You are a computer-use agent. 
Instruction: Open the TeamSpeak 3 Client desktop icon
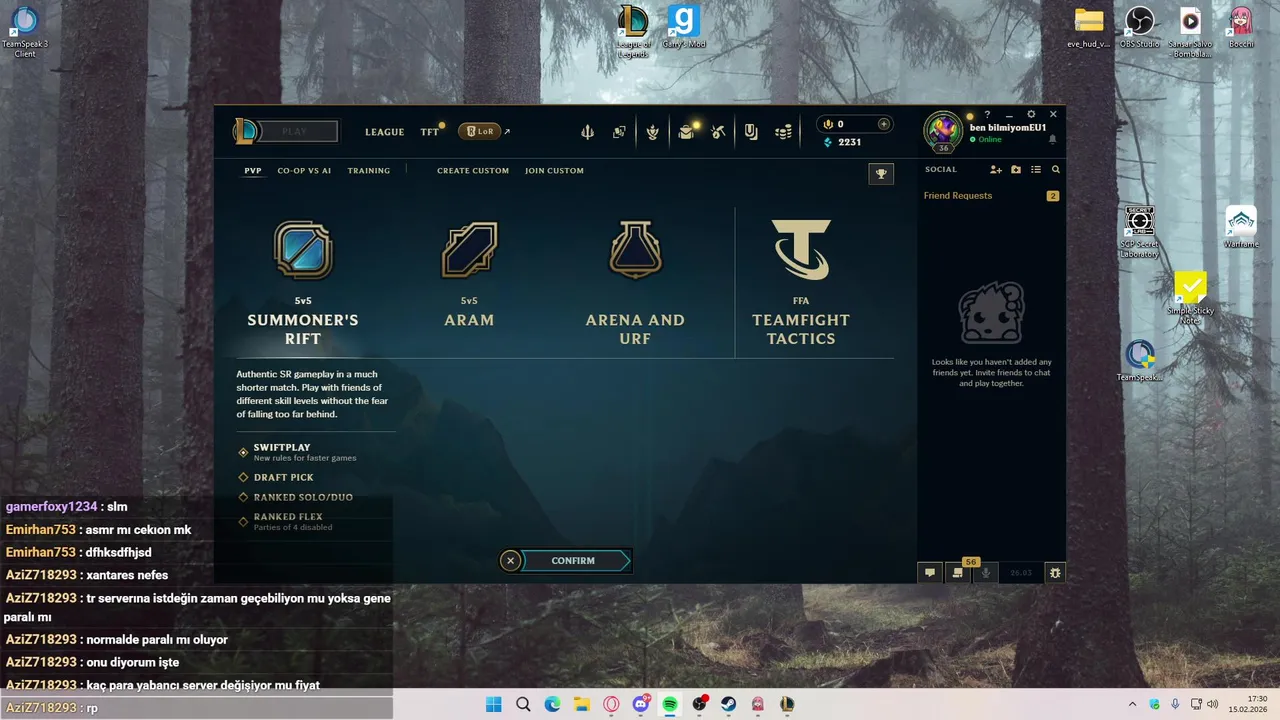25,32
